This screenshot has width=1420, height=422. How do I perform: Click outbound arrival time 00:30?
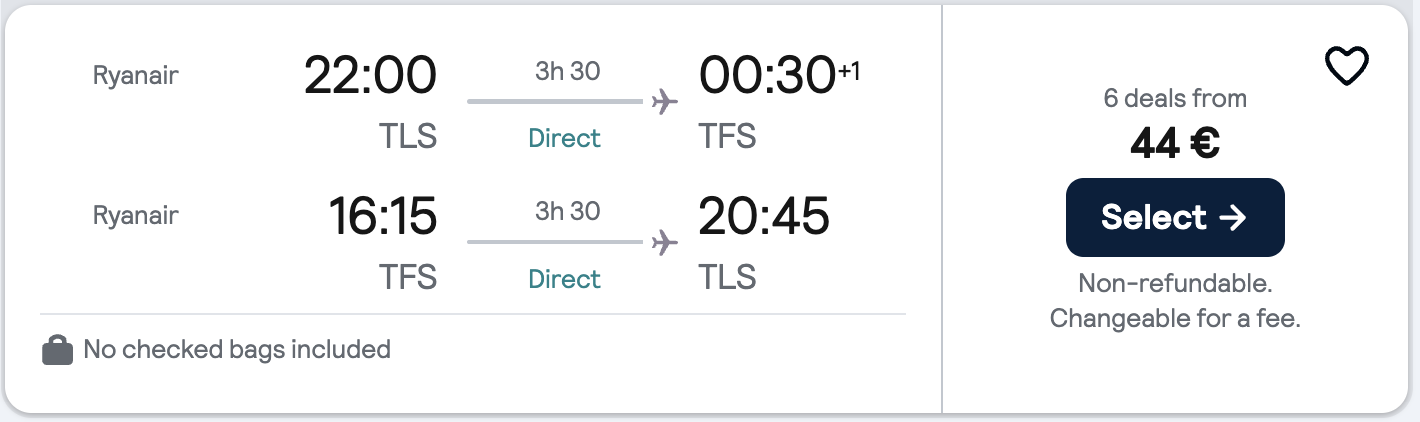click(766, 75)
